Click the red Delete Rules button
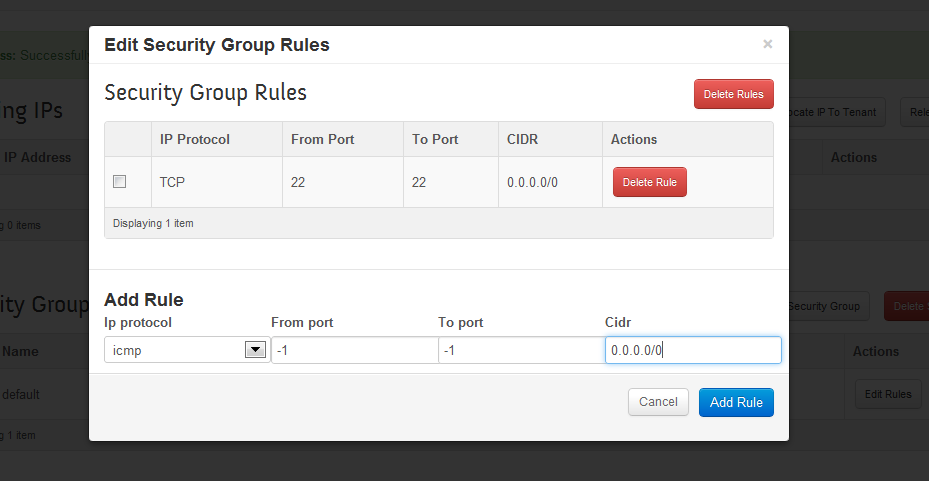929x481 pixels. 733,94
